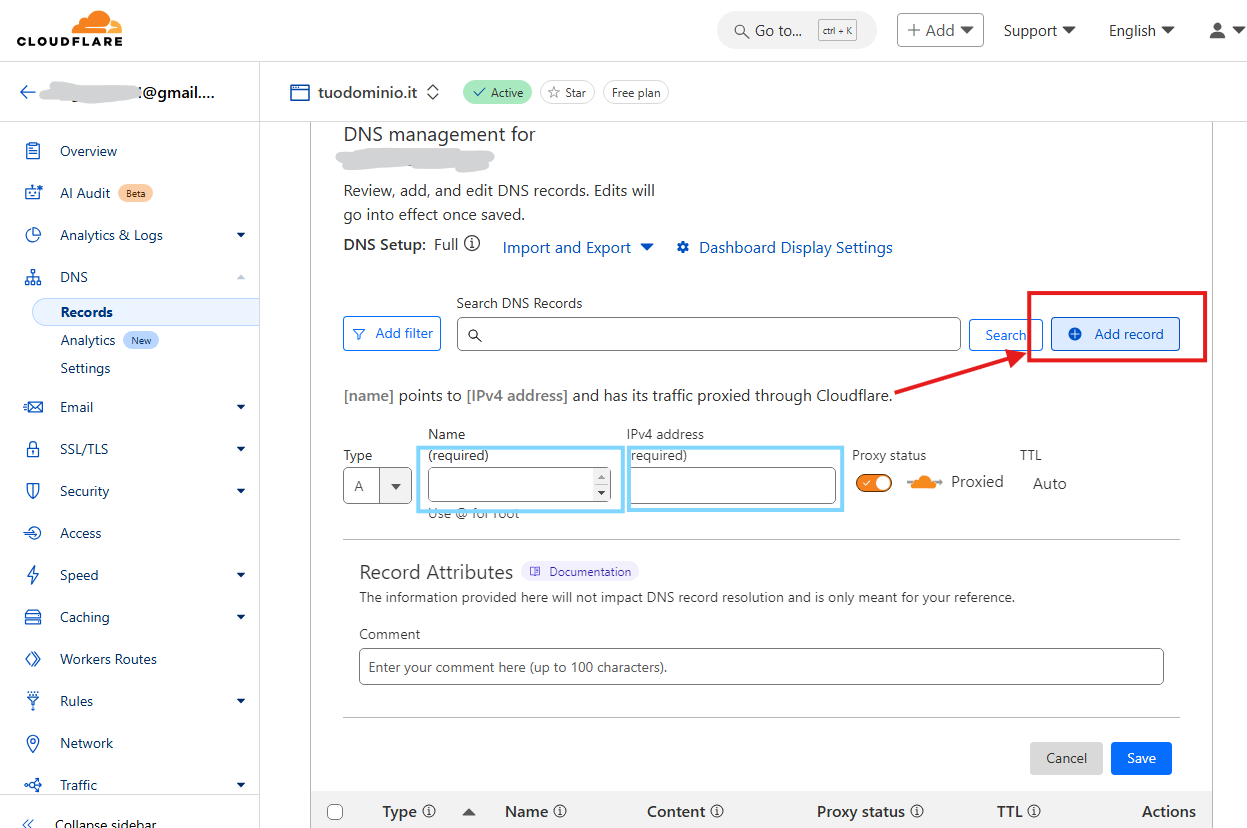Viewport: 1247px width, 828px height.
Task: Click the Email envelope icon
Action: point(33,407)
